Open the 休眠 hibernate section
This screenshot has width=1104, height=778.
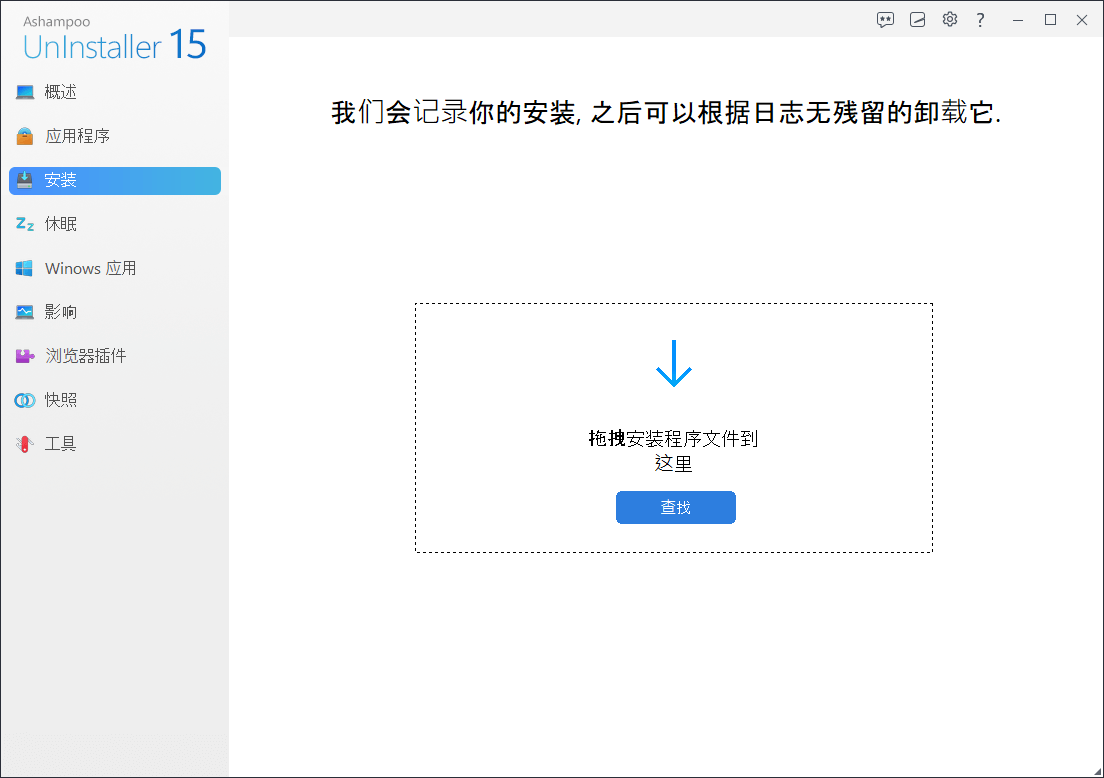pyautogui.click(x=115, y=224)
